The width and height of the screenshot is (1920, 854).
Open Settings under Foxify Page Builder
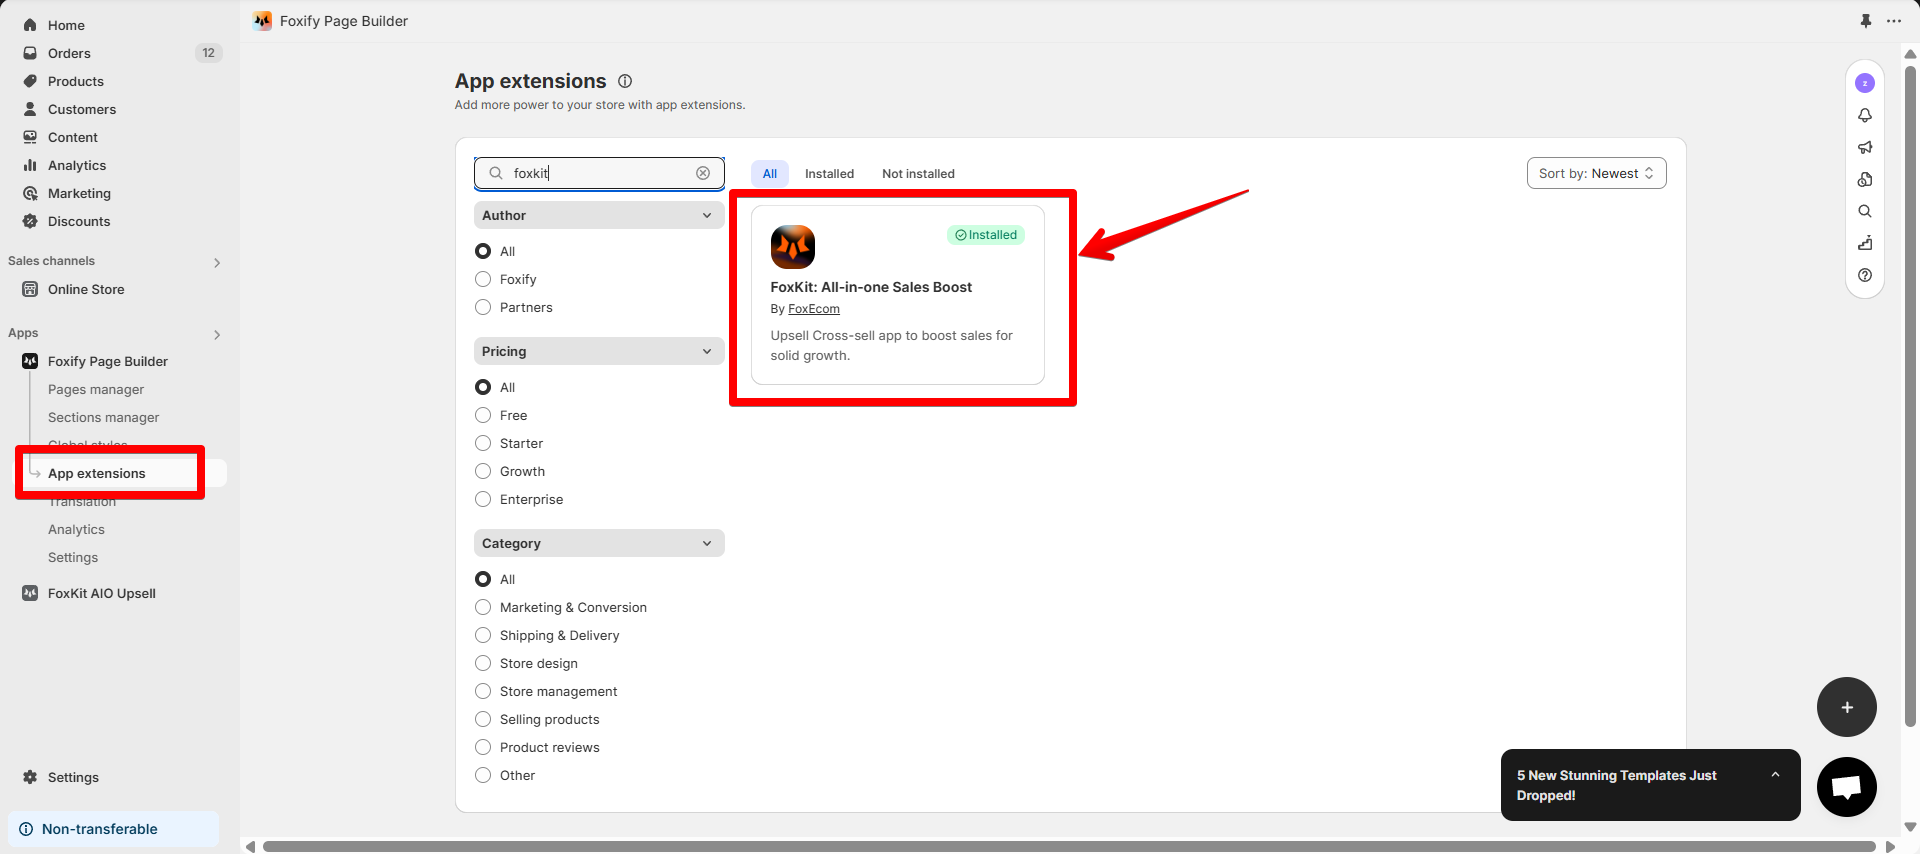point(73,557)
